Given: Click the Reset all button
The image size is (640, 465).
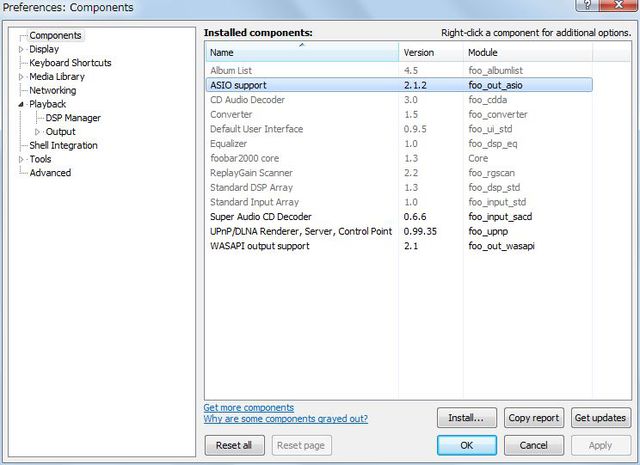Looking at the screenshot, I should point(234,445).
